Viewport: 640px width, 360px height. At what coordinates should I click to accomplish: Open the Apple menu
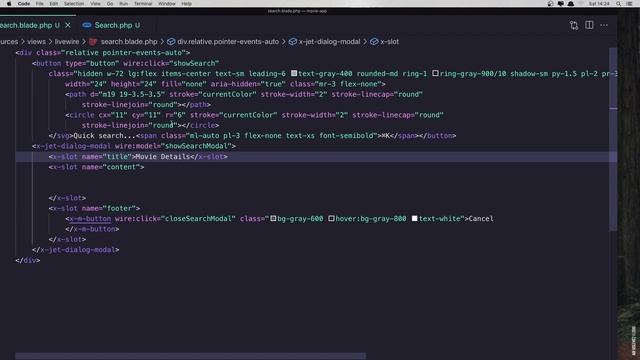tap(9, 4)
